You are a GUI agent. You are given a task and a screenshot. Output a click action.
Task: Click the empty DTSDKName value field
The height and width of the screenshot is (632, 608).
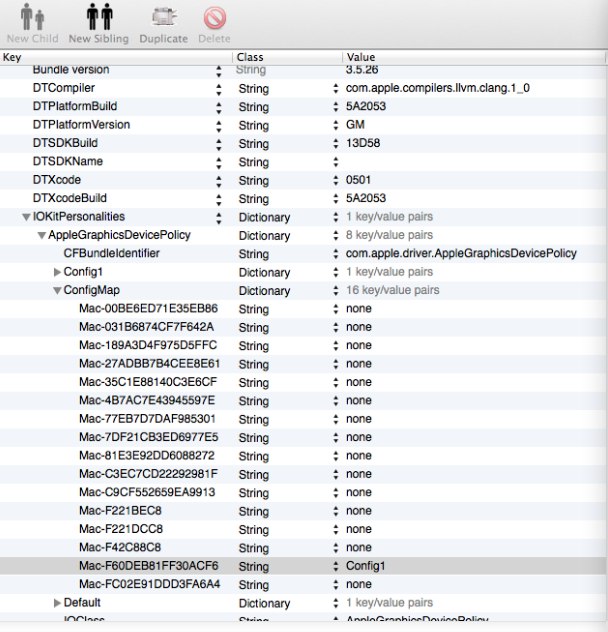(x=474, y=162)
